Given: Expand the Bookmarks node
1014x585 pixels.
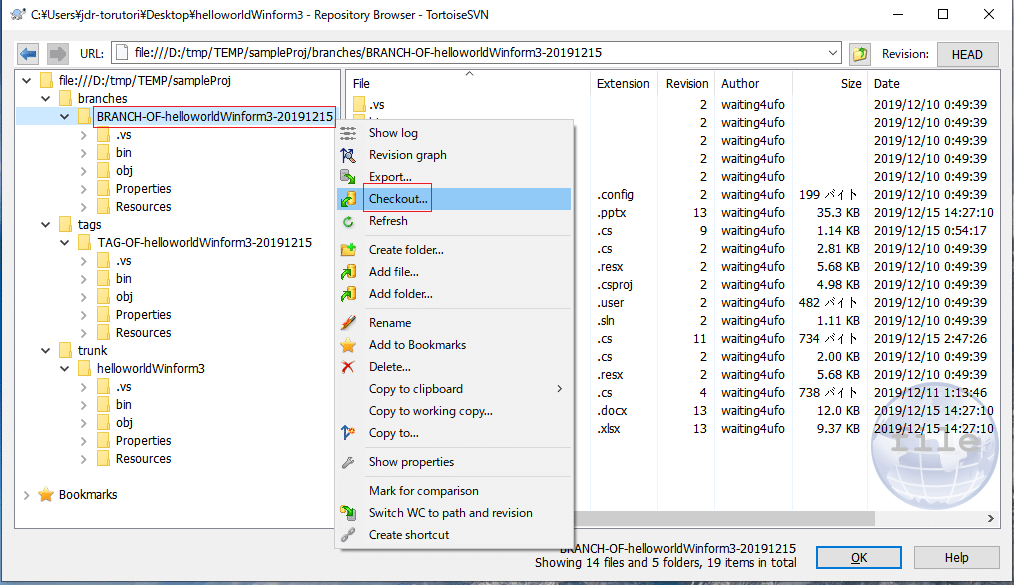Looking at the screenshot, I should (x=27, y=495).
